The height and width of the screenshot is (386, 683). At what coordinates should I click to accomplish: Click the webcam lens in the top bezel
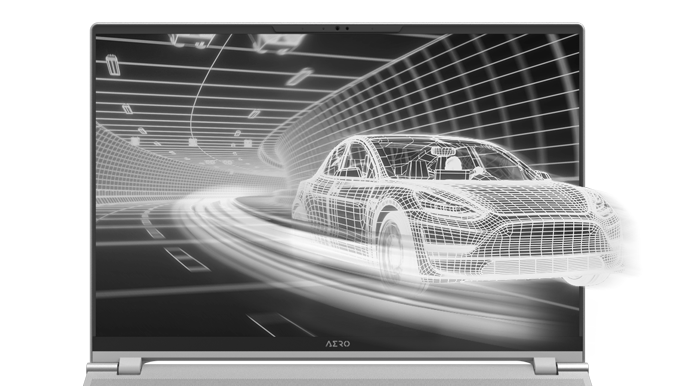(337, 28)
